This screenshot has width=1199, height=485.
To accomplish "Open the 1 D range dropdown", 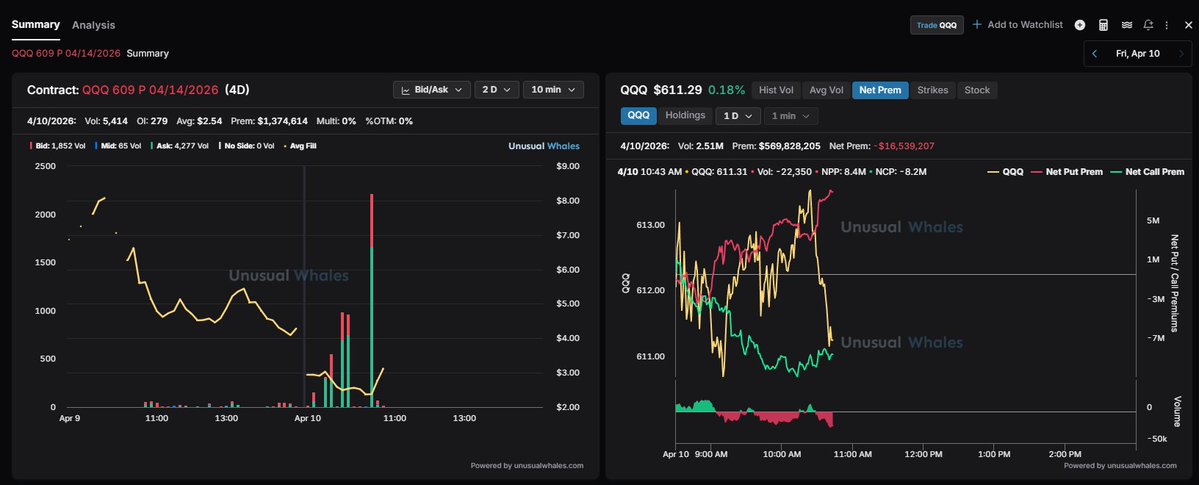I will click(737, 116).
